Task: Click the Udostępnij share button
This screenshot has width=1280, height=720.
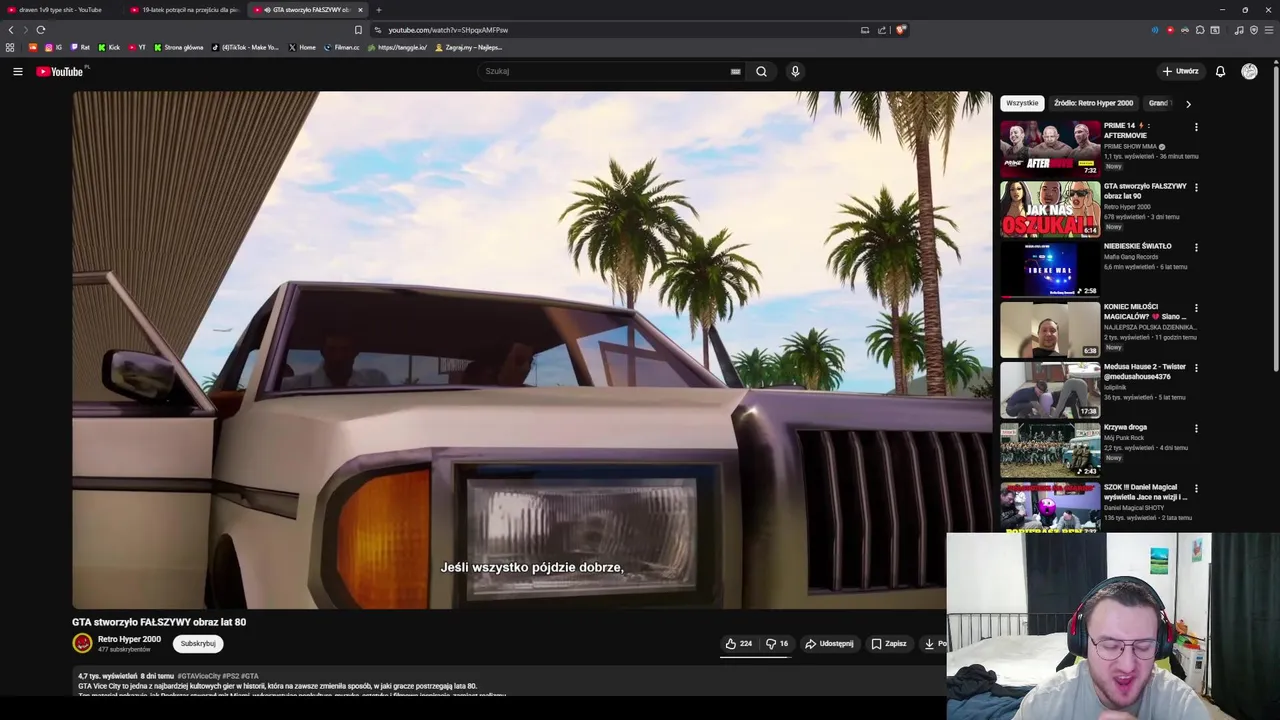Action: pos(829,644)
